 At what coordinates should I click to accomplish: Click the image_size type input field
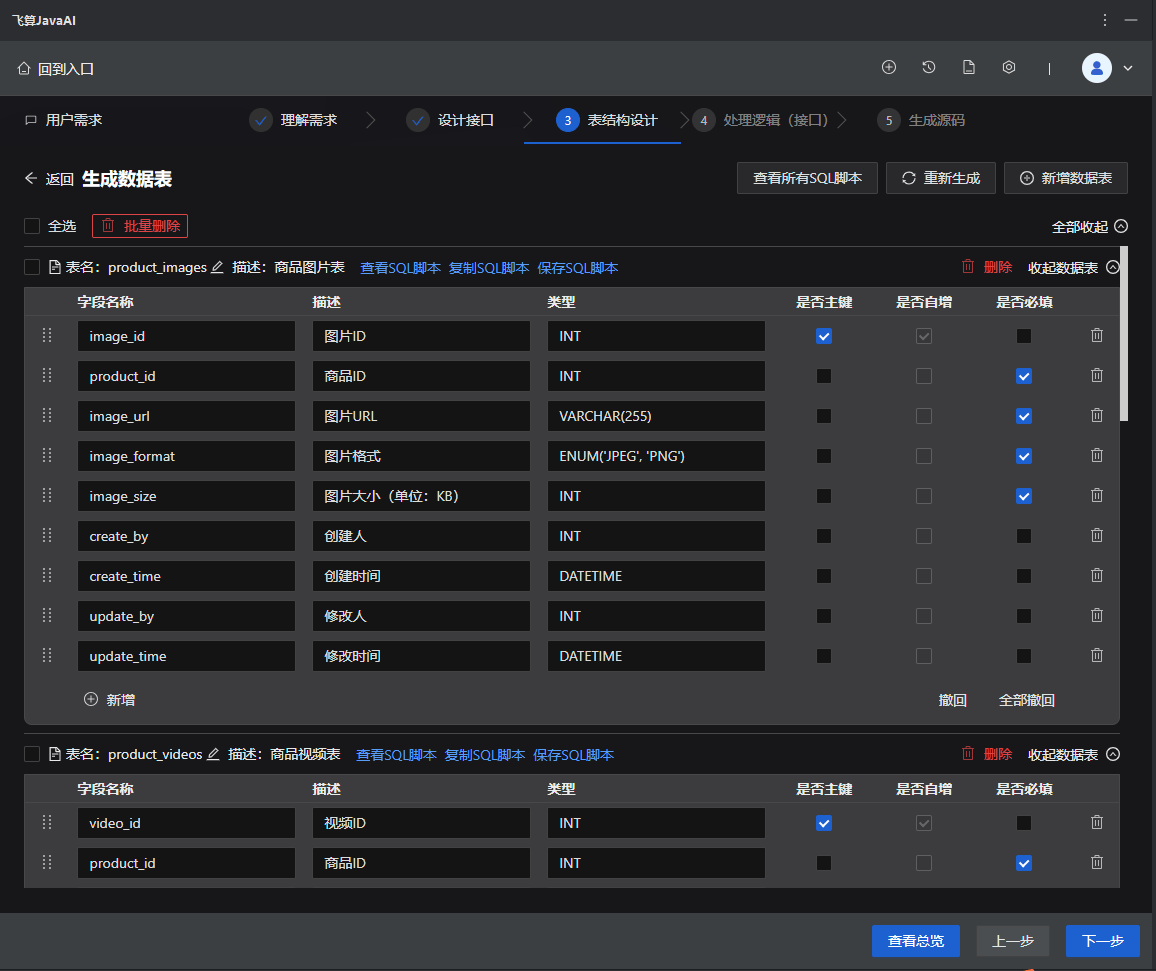[656, 496]
